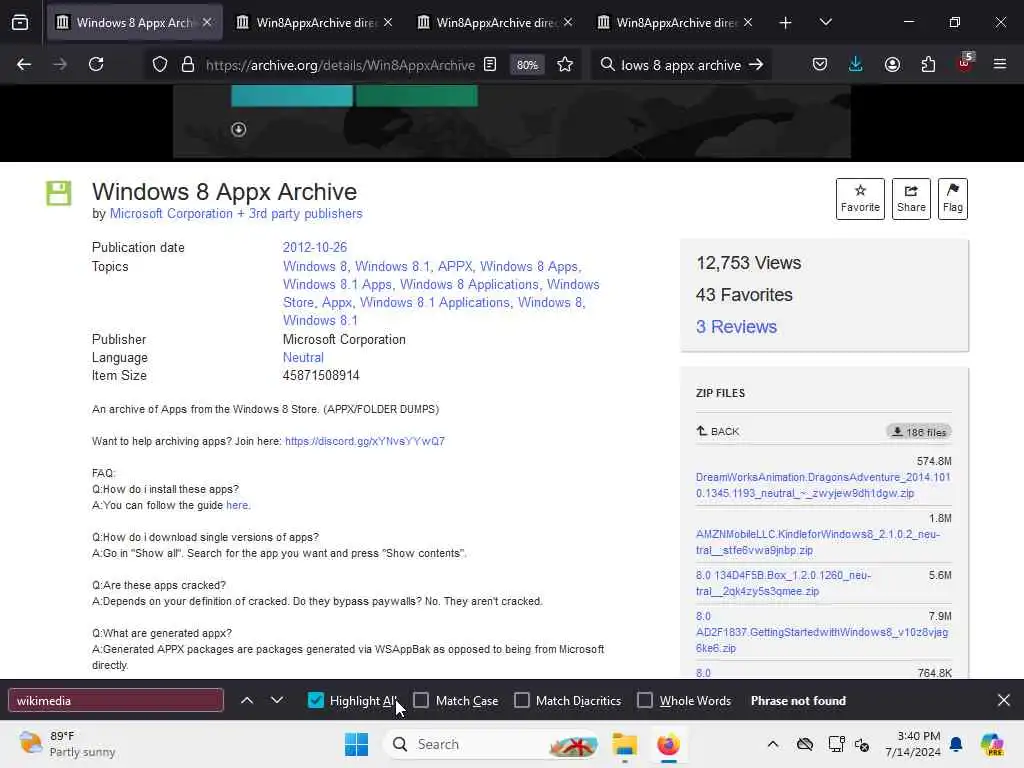The image size is (1024, 768).
Task: Click the Favorite button
Action: 860,199
